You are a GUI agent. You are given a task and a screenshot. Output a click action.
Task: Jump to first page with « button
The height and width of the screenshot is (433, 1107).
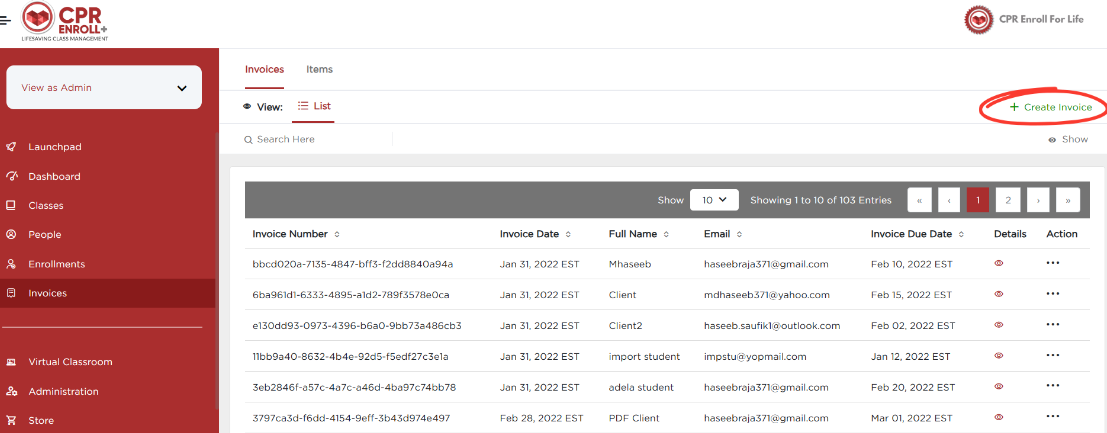point(919,200)
